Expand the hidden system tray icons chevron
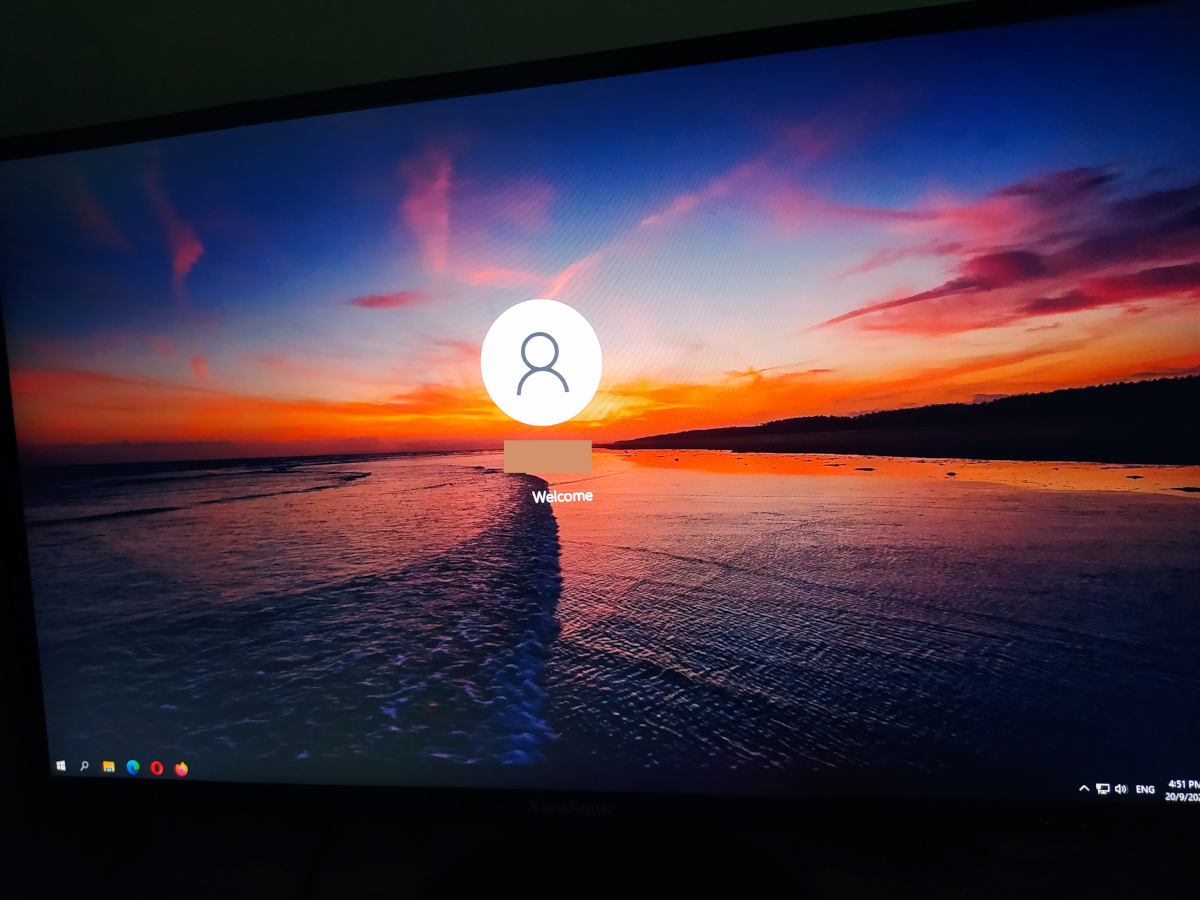1200x900 pixels. (x=1084, y=786)
